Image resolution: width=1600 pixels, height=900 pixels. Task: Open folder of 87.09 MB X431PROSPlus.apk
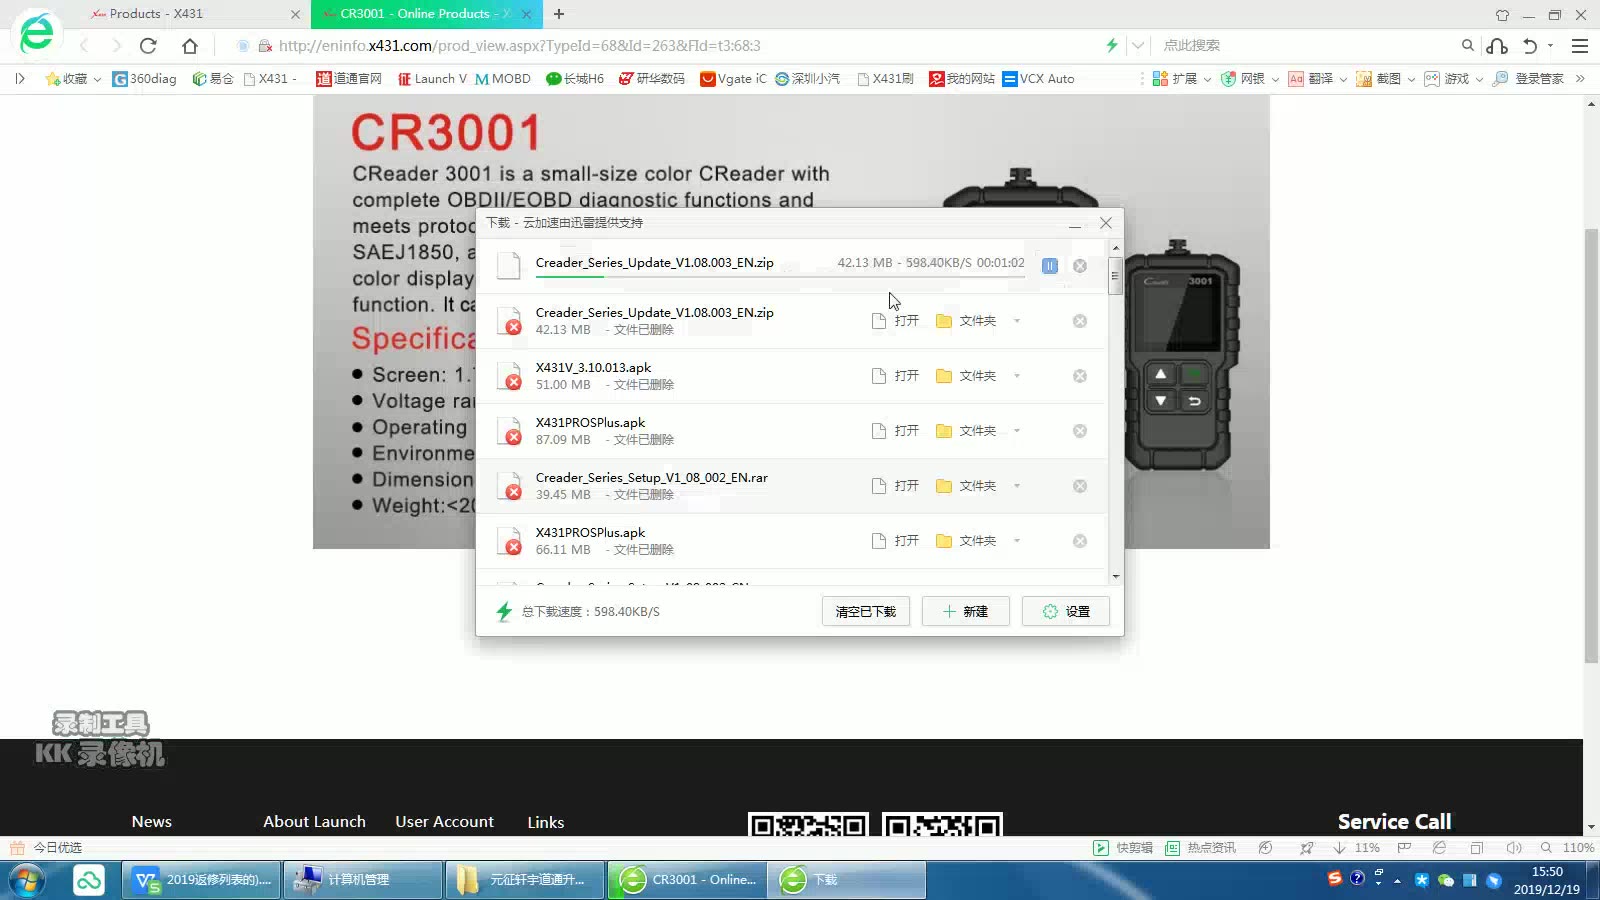(966, 431)
